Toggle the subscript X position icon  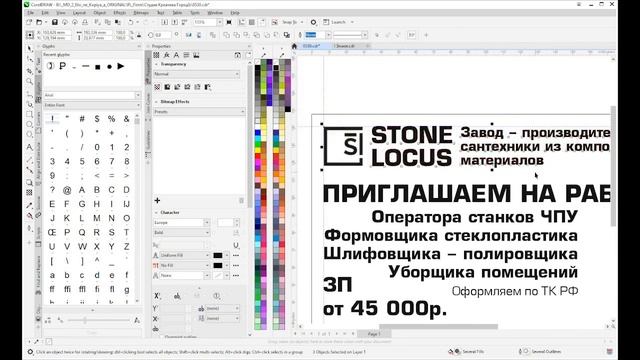(x=157, y=296)
